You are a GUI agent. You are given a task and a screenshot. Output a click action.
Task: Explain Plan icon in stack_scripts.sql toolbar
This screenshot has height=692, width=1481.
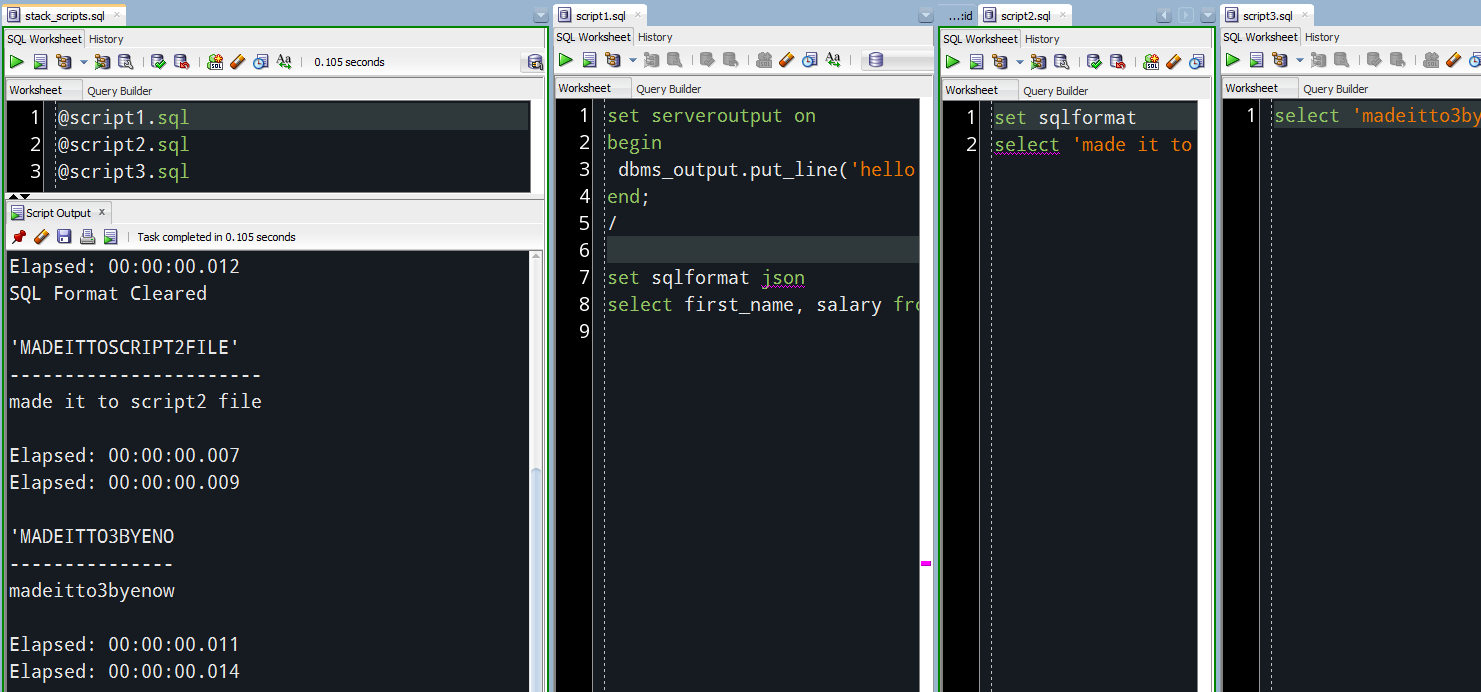[x=64, y=62]
